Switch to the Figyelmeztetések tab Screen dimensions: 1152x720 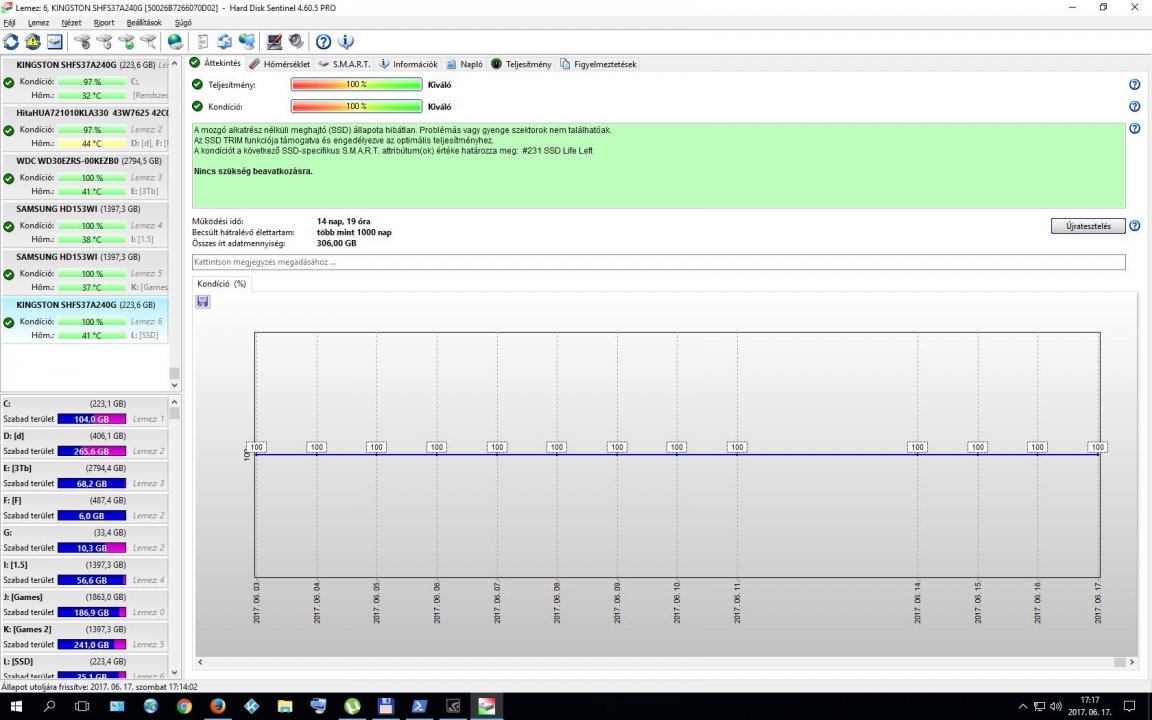[598, 64]
